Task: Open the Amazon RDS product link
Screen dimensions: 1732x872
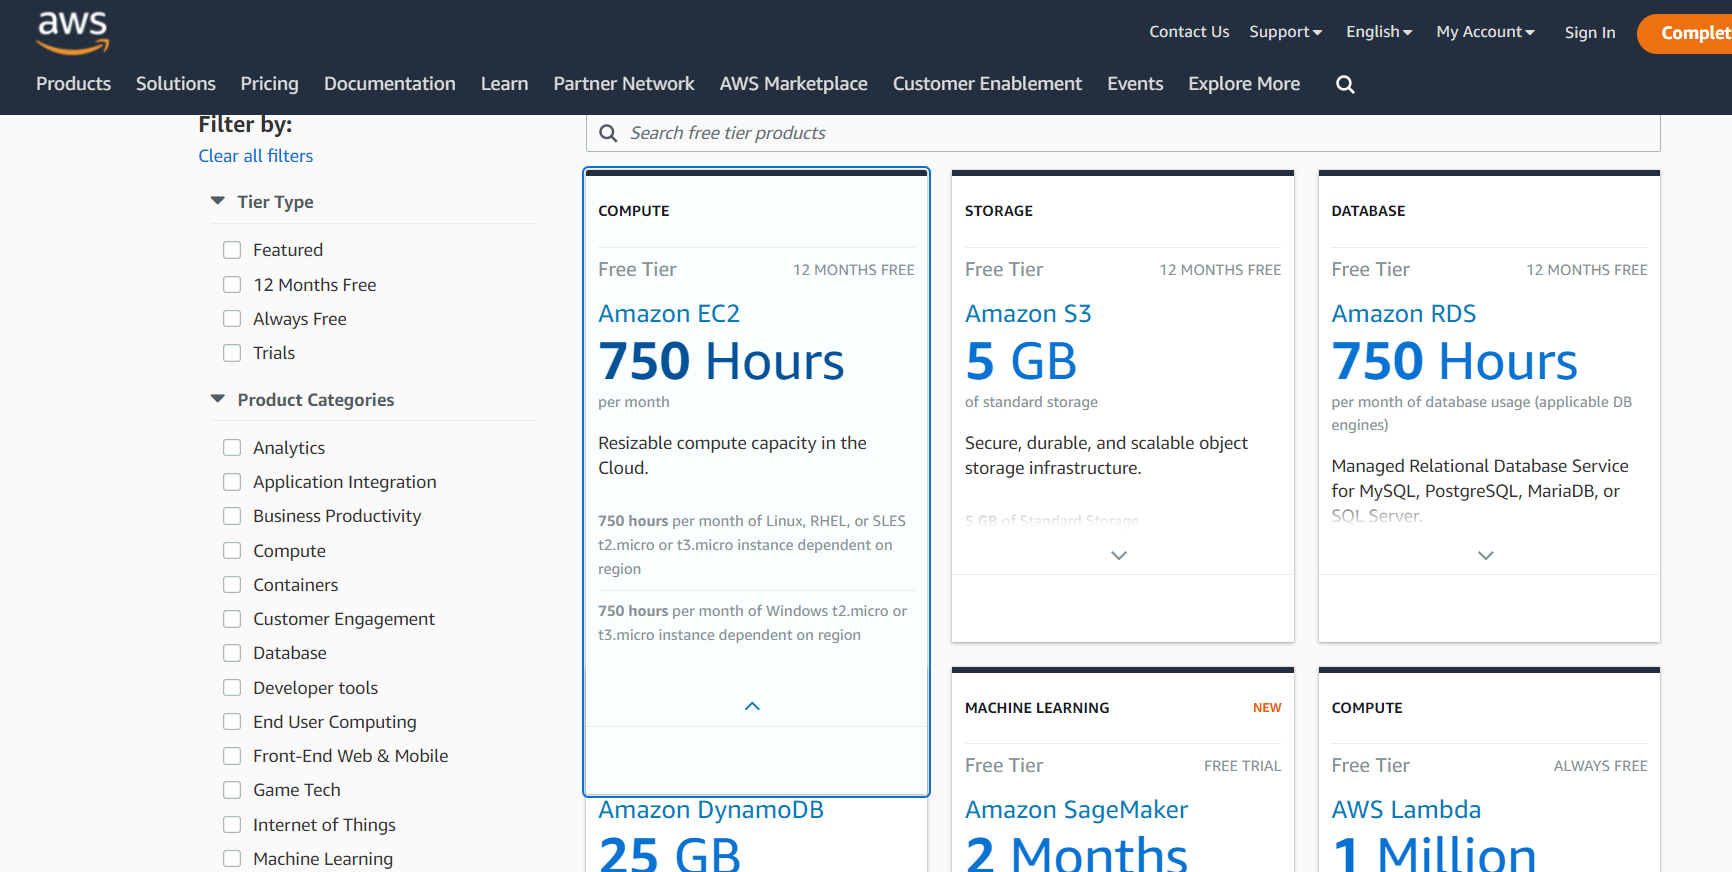Action: click(1404, 314)
